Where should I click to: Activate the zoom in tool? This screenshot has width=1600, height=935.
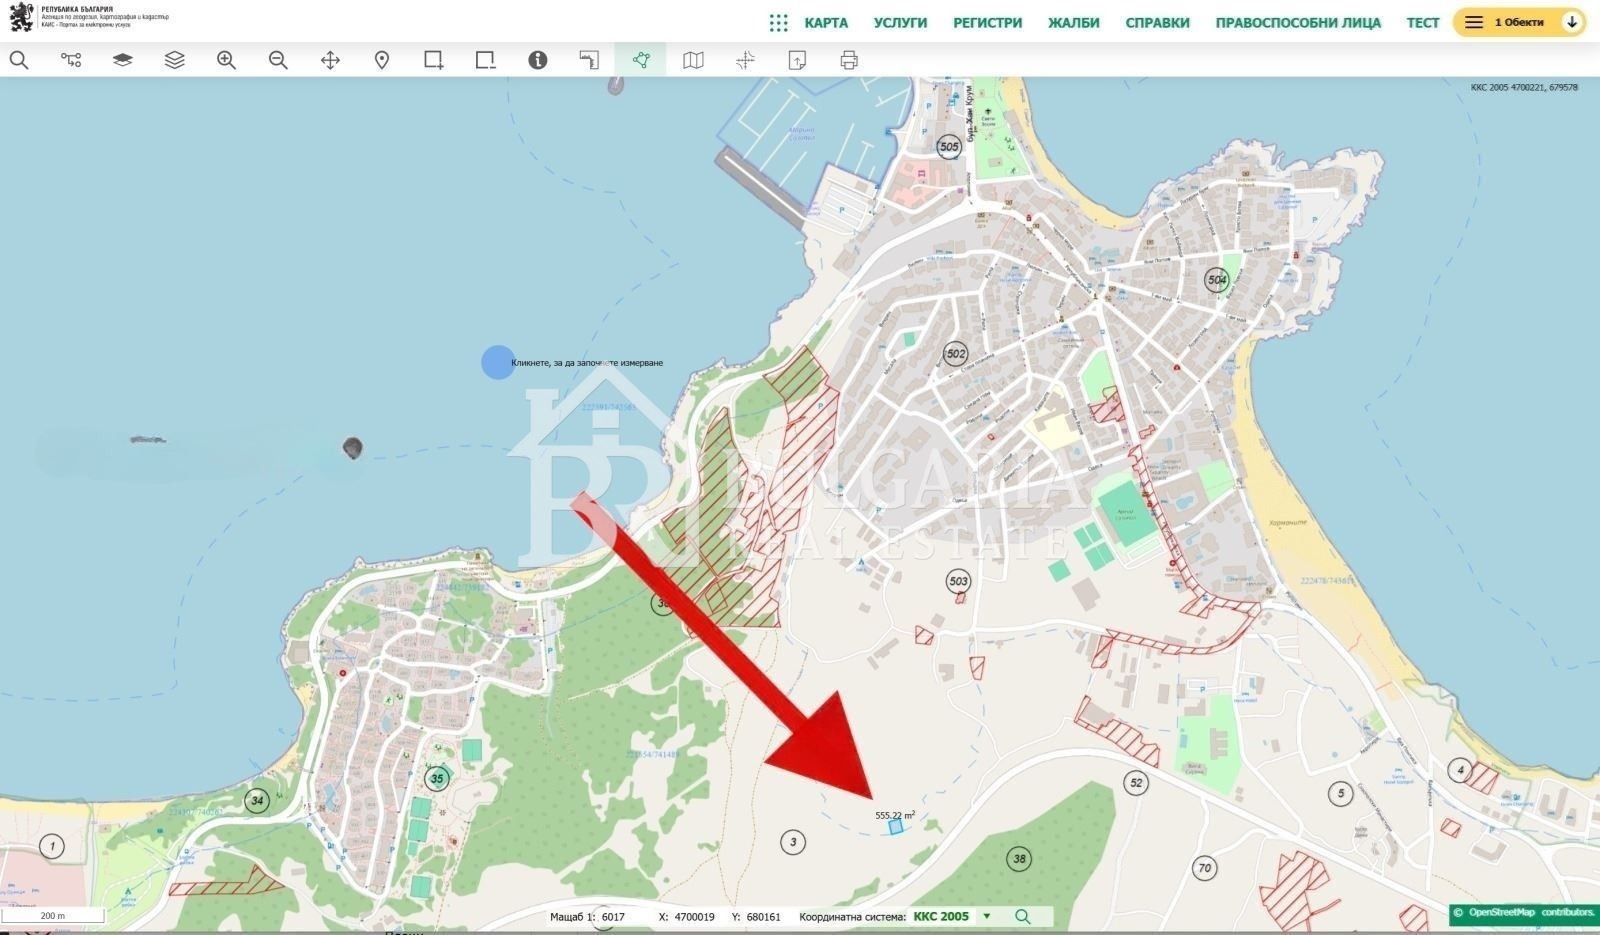225,60
